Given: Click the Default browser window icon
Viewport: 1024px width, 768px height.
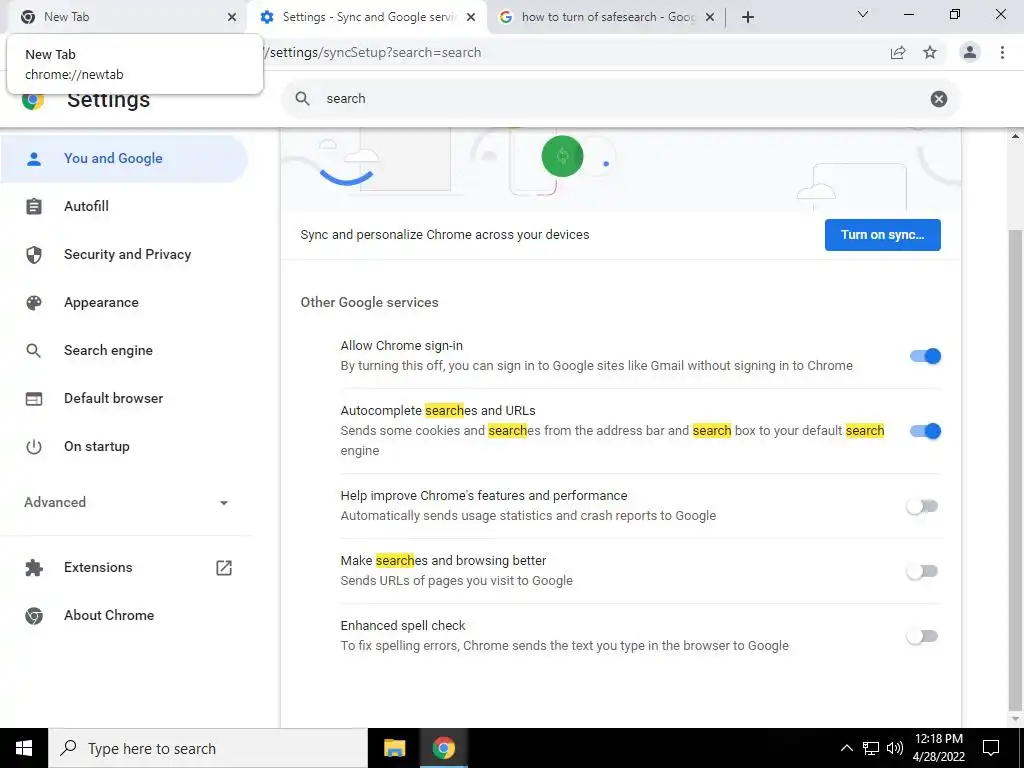Looking at the screenshot, I should pyautogui.click(x=34, y=398).
